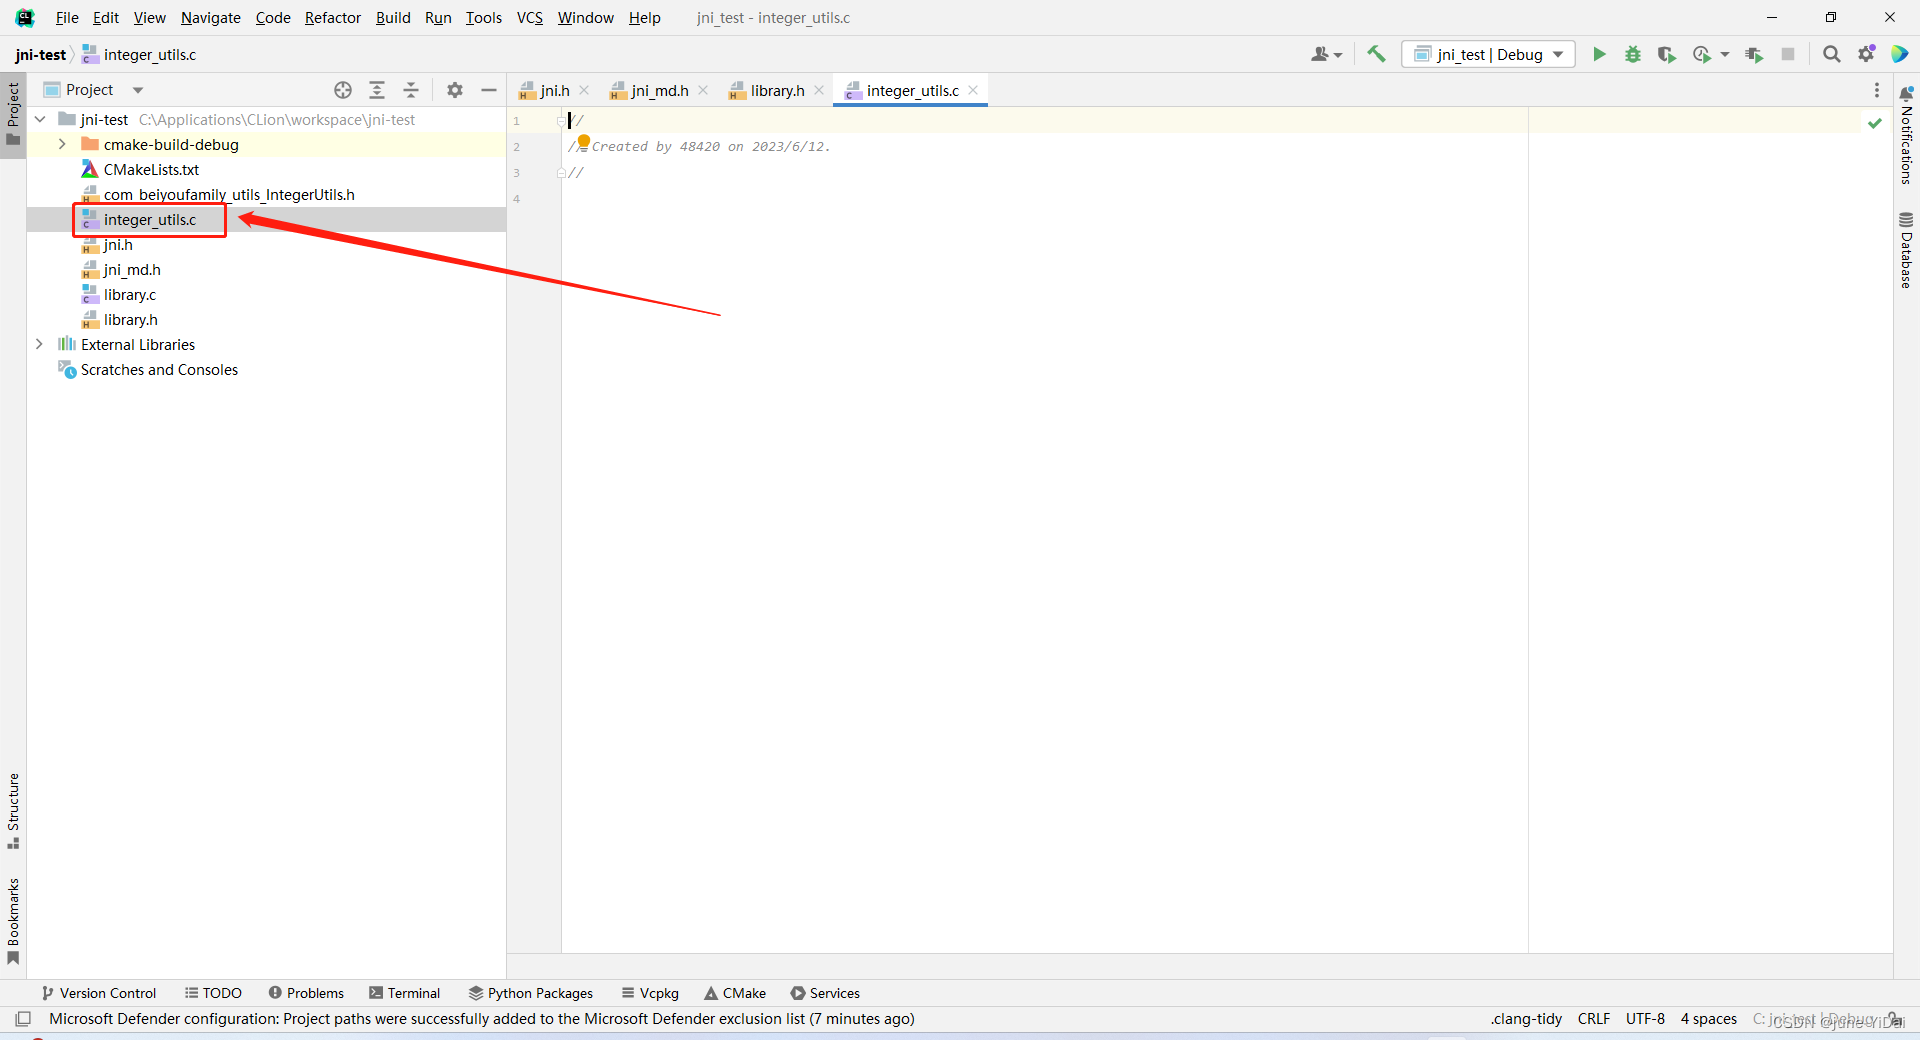Click the CRLF line separator status
Screen dimensions: 1920x1040
(1594, 1019)
